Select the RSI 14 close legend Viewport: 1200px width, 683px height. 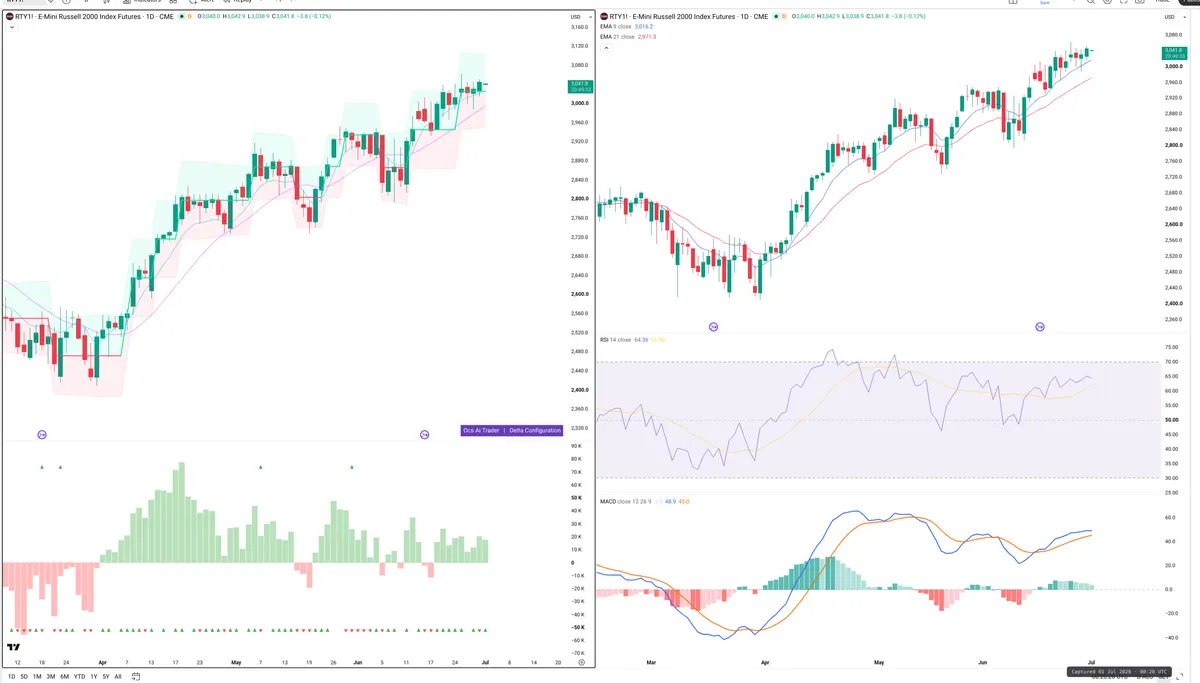click(615, 340)
